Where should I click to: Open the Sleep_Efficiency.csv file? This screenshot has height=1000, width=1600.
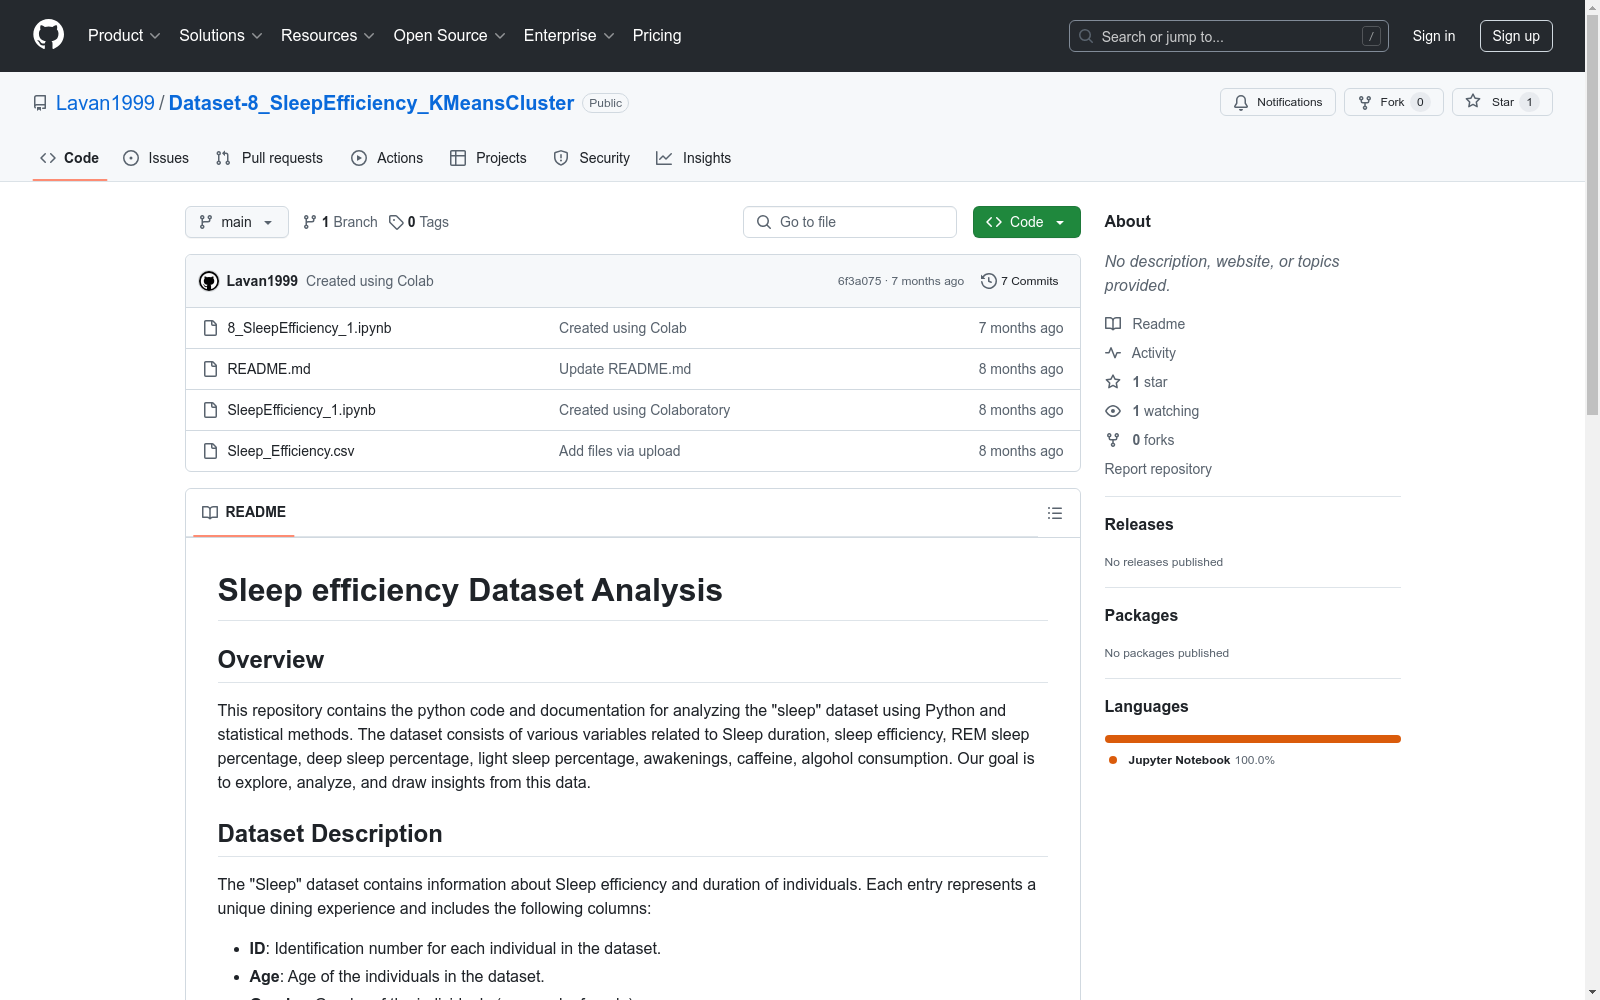[x=290, y=451]
